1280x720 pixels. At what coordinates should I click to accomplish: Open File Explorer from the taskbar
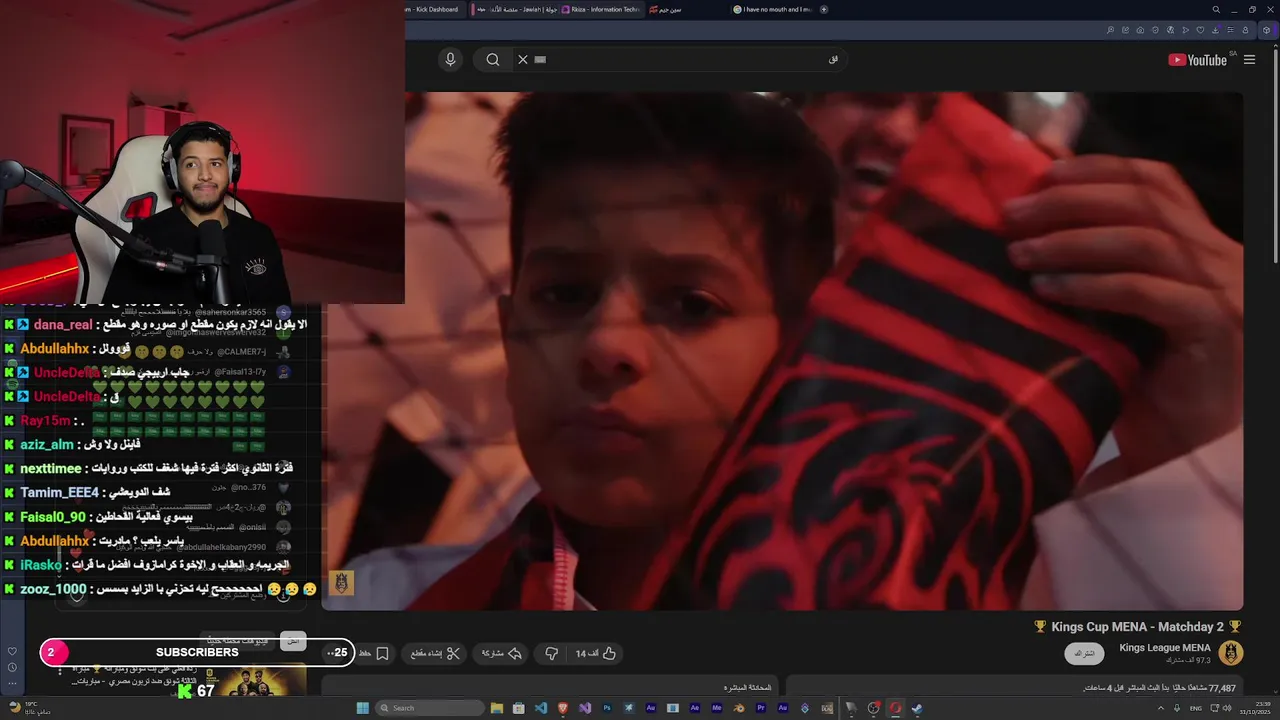pyautogui.click(x=497, y=708)
